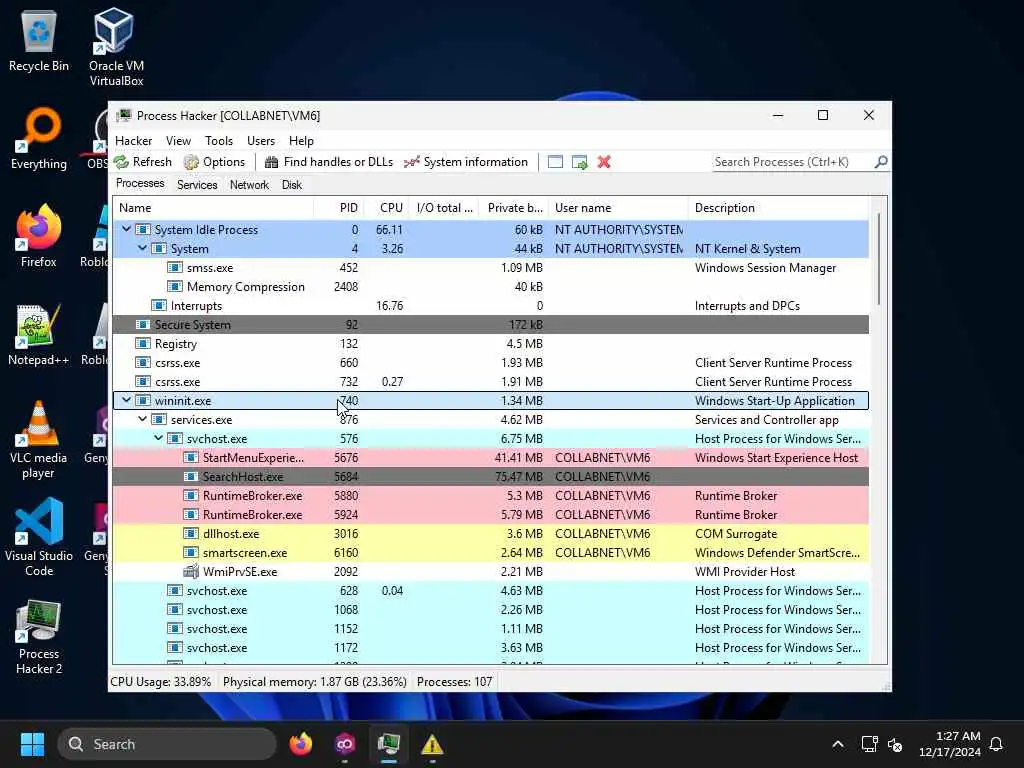Open Visual Studio Code desktop icon

point(39,537)
